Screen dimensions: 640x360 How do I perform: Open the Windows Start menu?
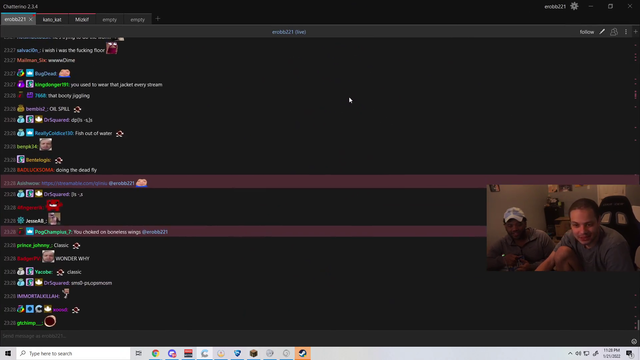point(8,353)
